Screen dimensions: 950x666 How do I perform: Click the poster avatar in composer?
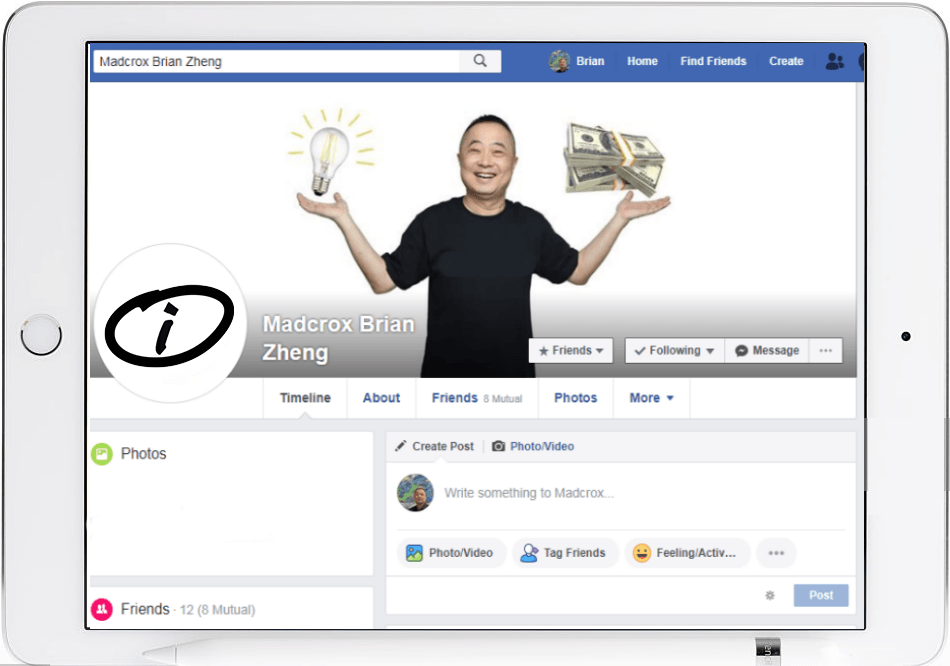(415, 493)
